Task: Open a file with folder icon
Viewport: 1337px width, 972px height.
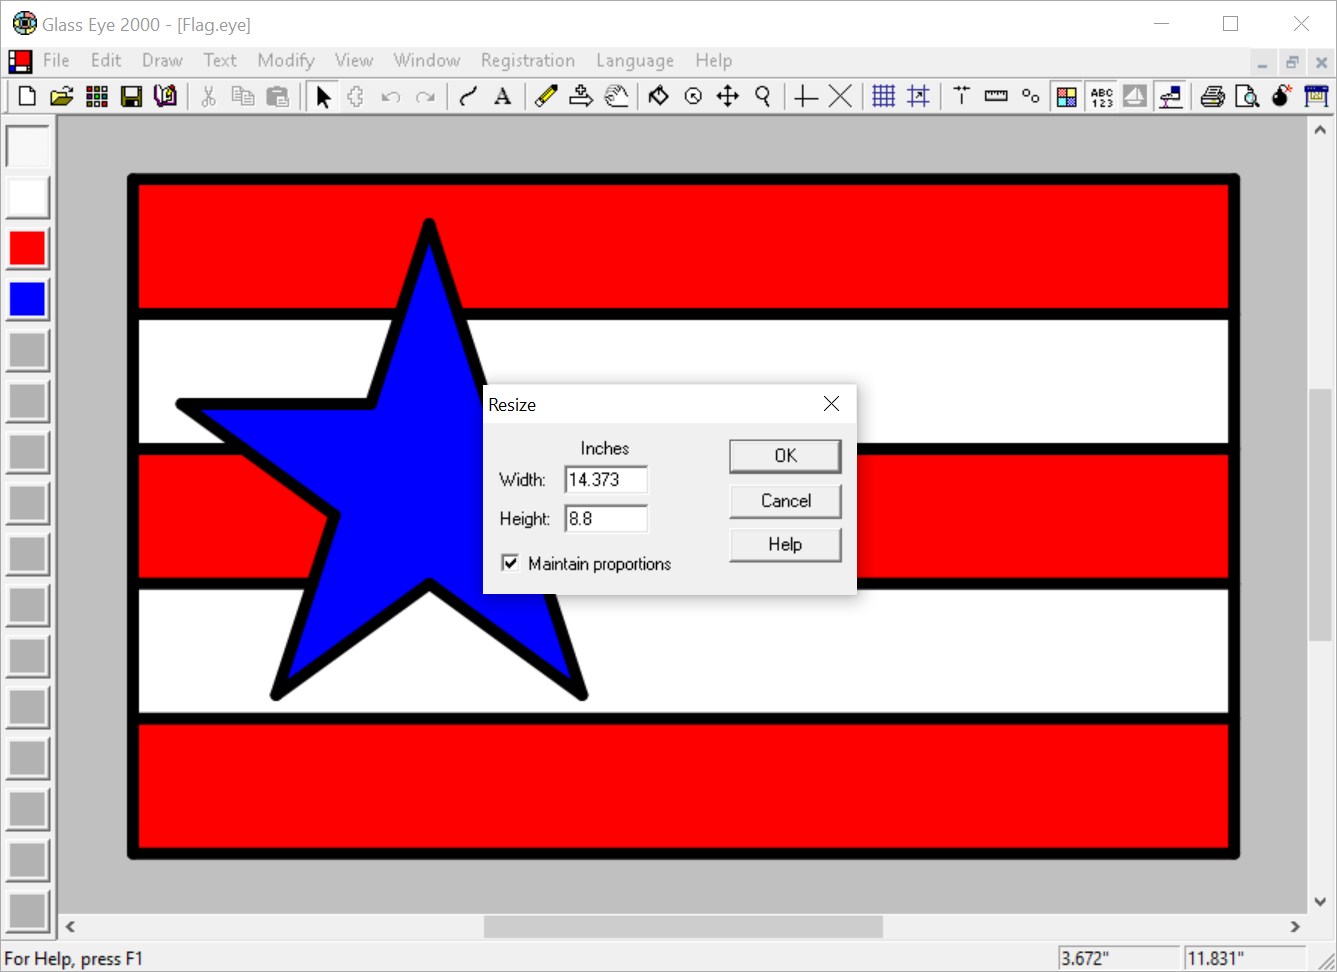Action: point(62,96)
